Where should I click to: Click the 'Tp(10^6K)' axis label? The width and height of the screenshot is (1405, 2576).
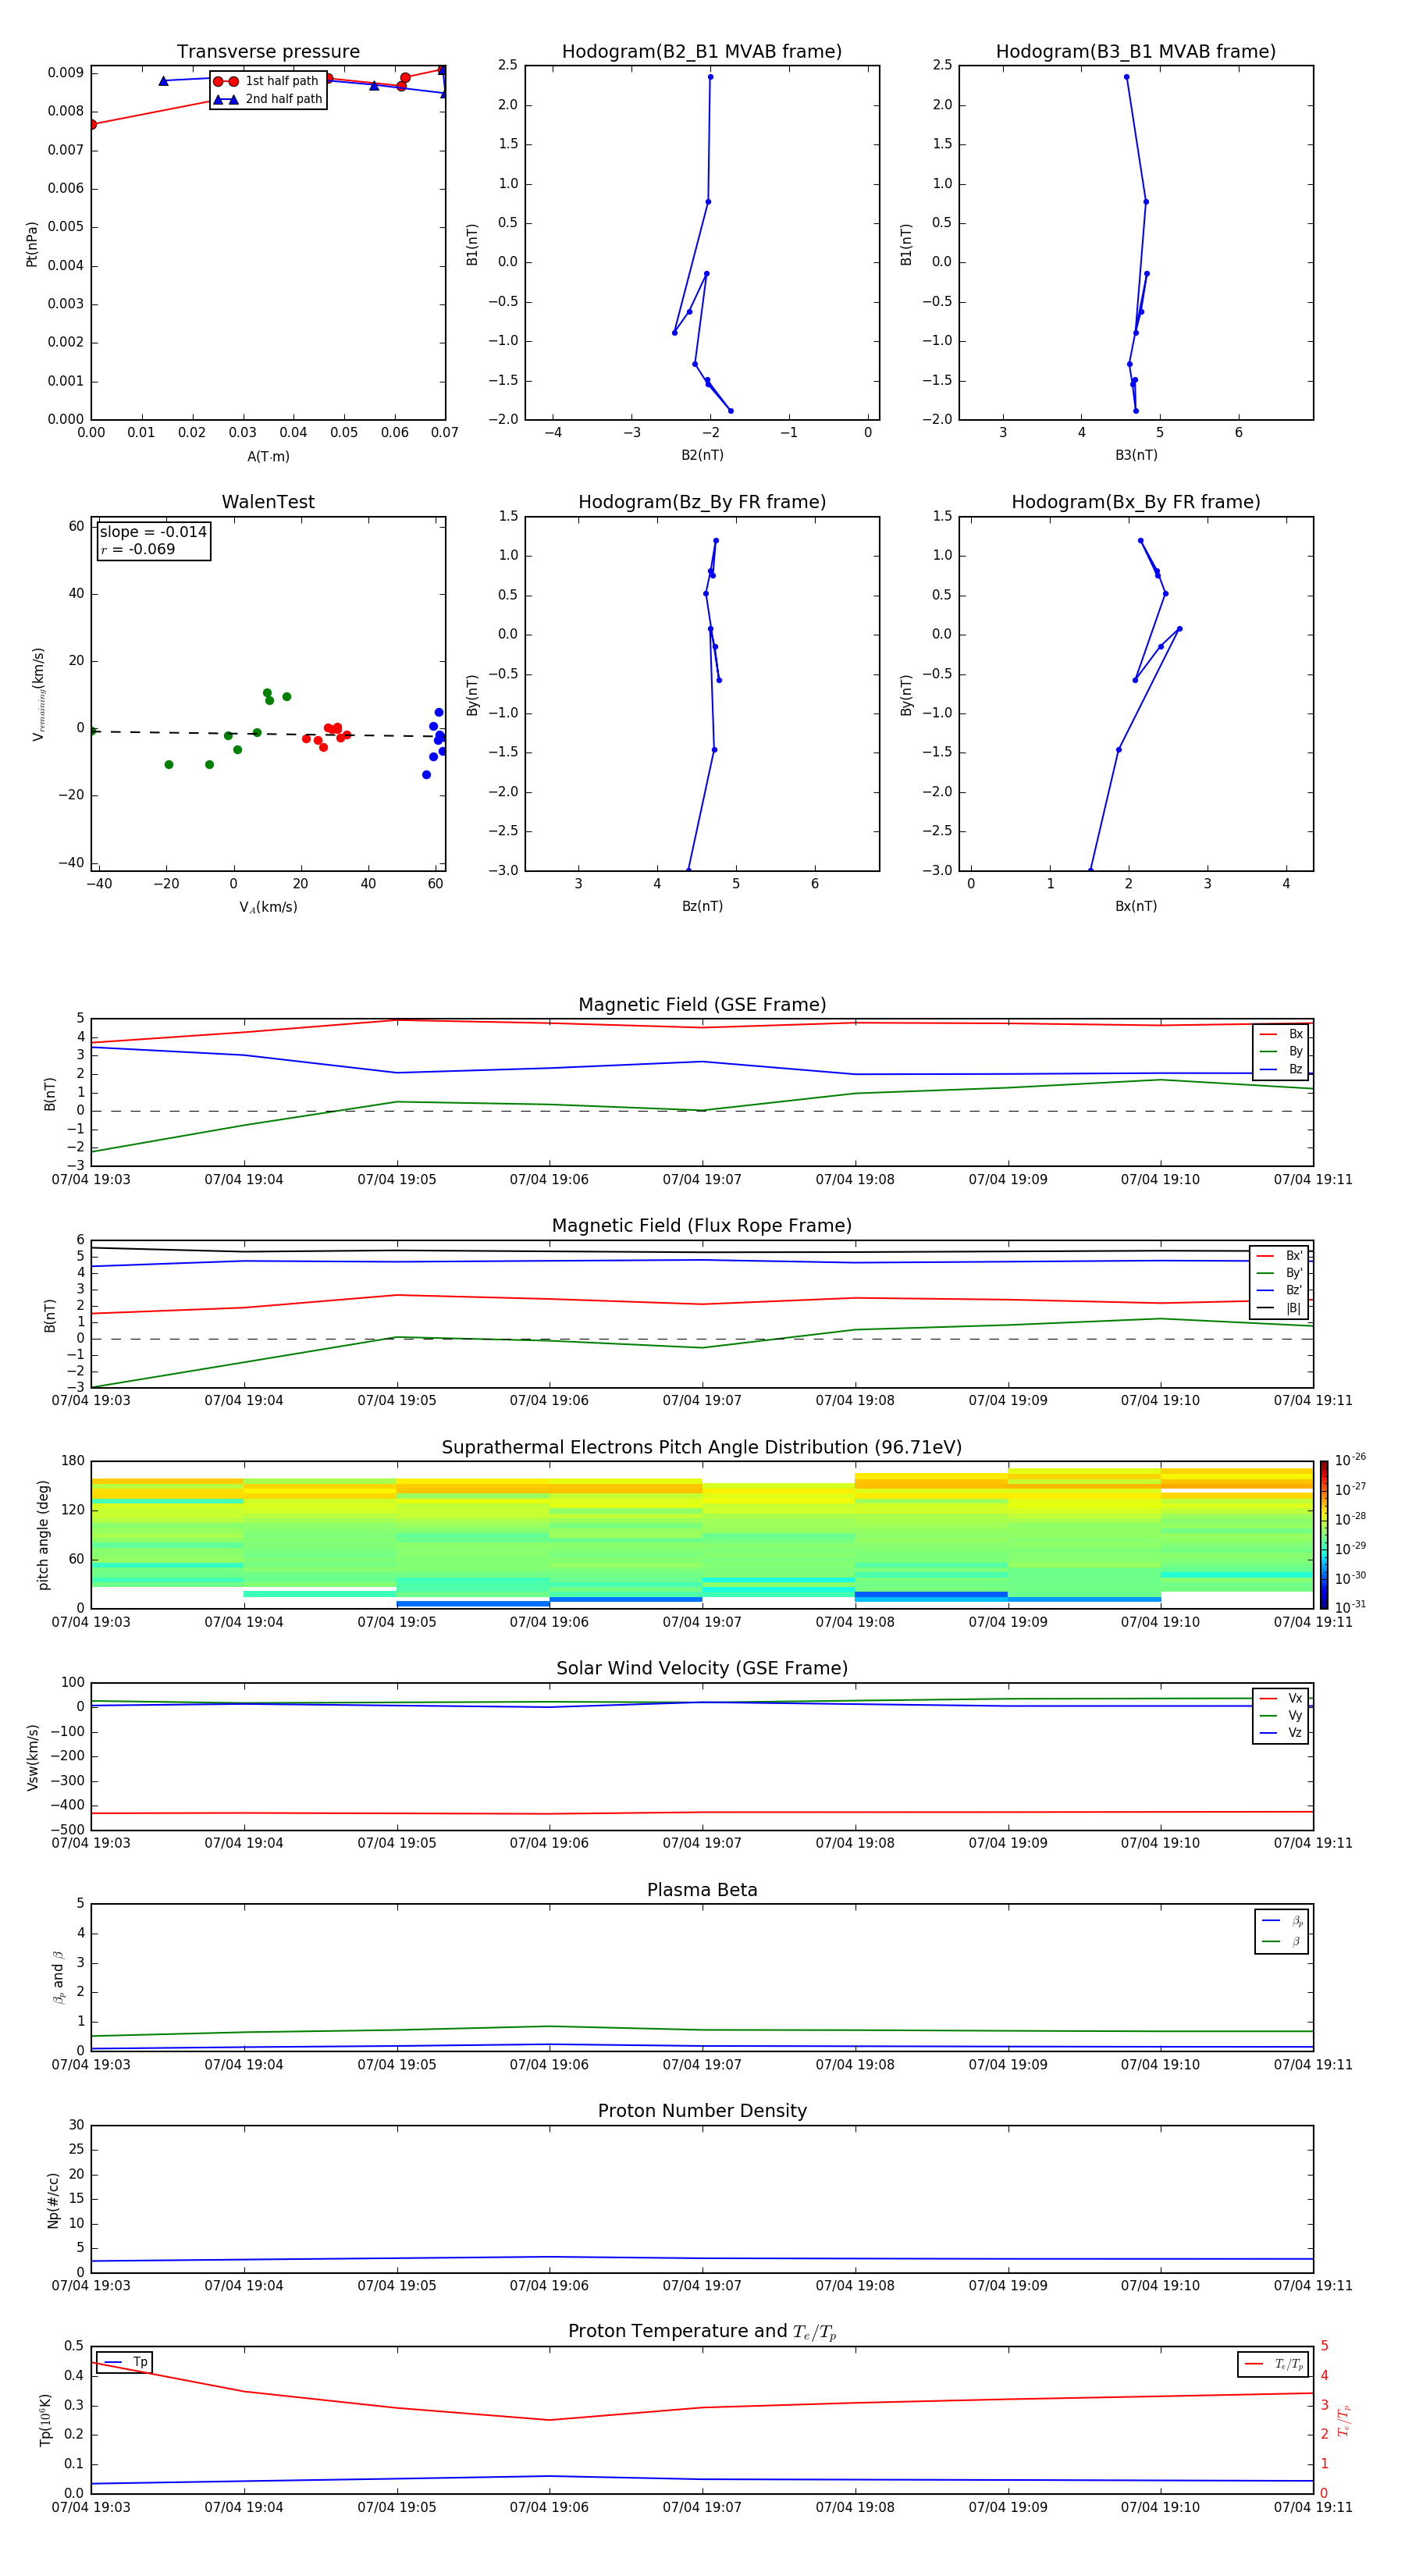click(x=45, y=2420)
